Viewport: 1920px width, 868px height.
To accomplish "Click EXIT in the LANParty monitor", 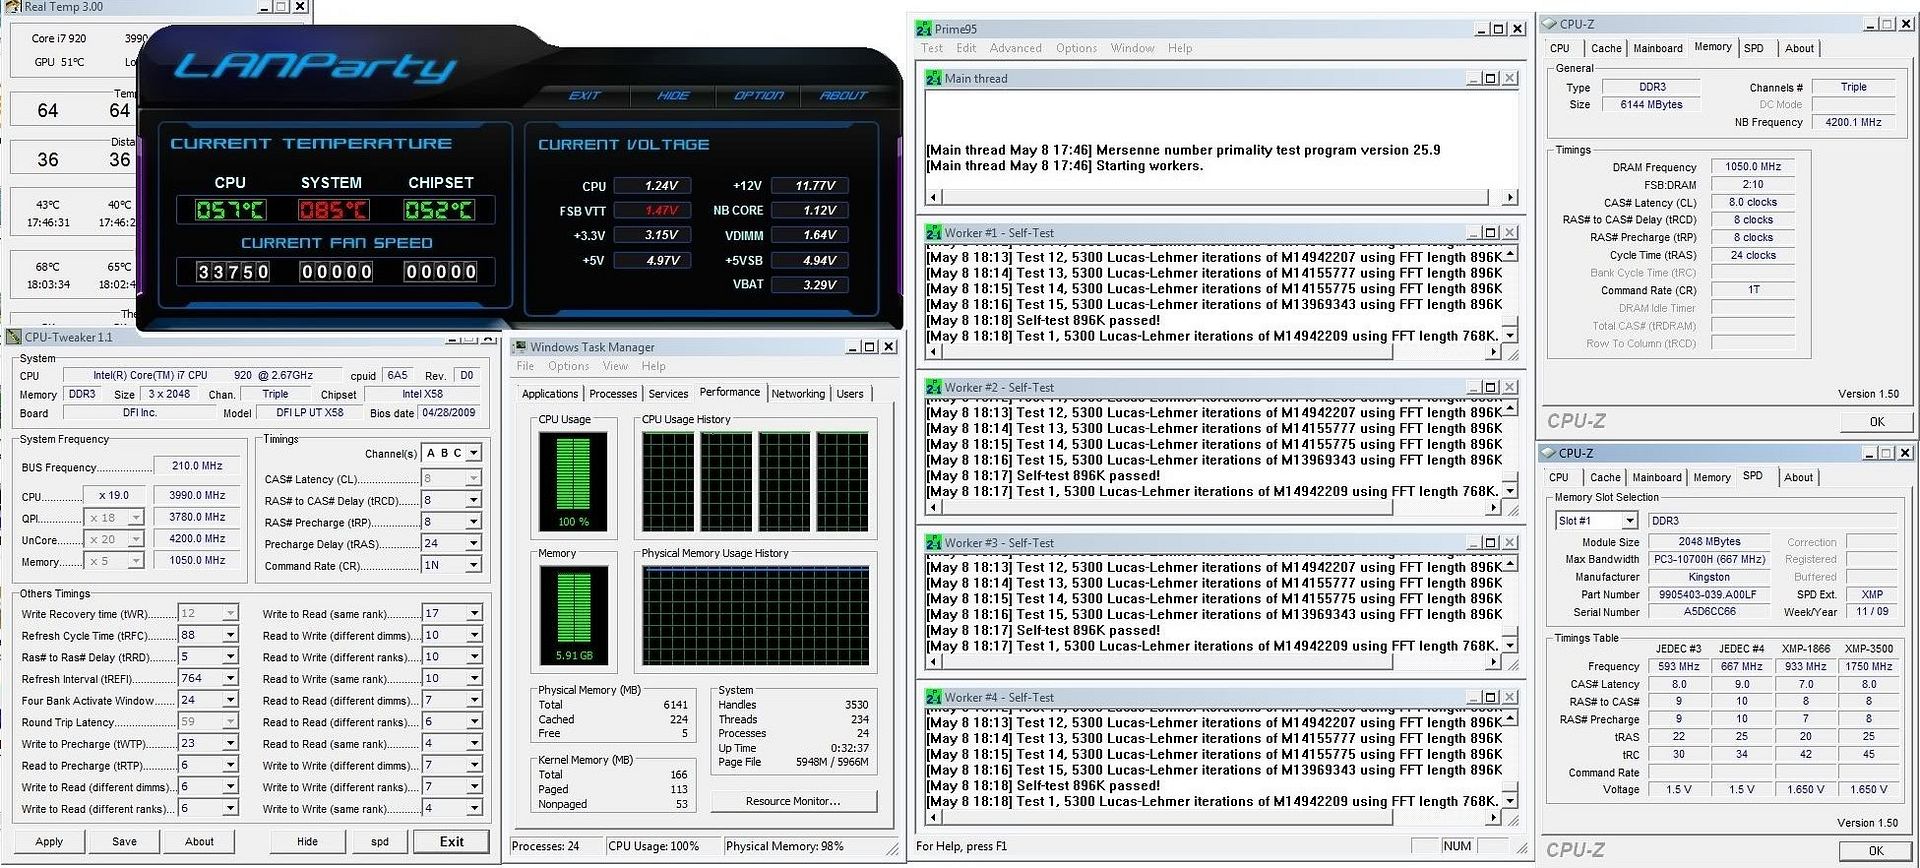I will (x=585, y=95).
